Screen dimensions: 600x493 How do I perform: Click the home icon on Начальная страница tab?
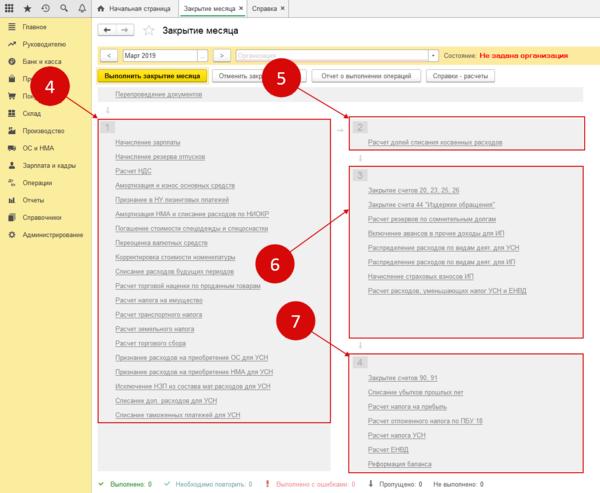click(101, 8)
